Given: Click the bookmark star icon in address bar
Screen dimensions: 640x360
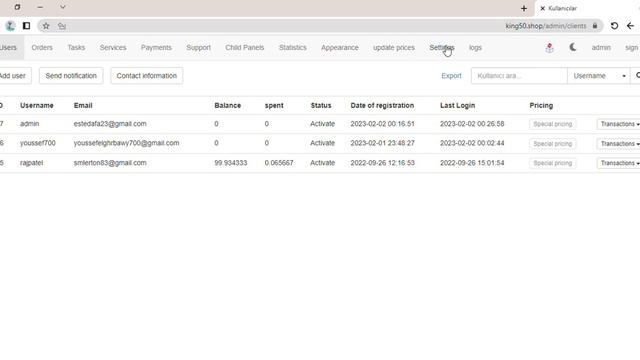Looking at the screenshot, I should click(x=46, y=26).
